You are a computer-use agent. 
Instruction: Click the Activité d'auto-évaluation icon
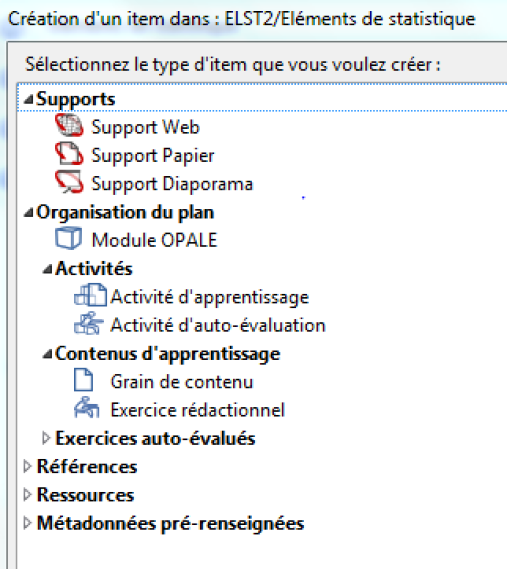[89, 323]
